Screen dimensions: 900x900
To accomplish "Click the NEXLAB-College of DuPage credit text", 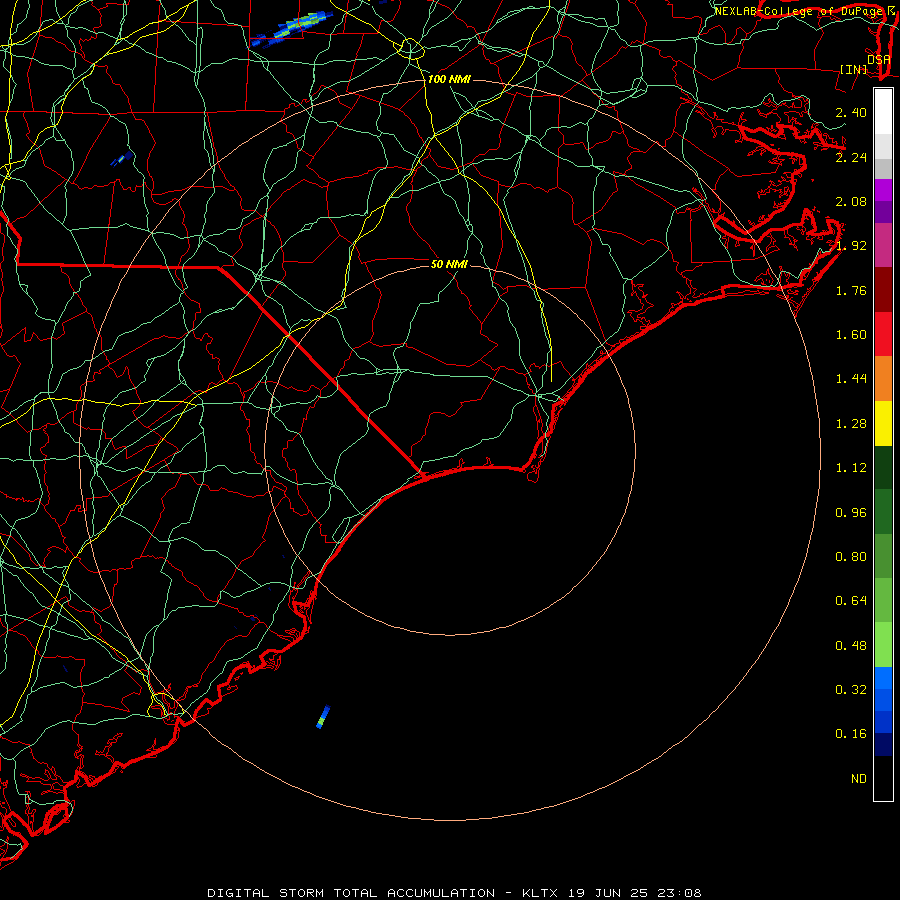I will pyautogui.click(x=798, y=11).
